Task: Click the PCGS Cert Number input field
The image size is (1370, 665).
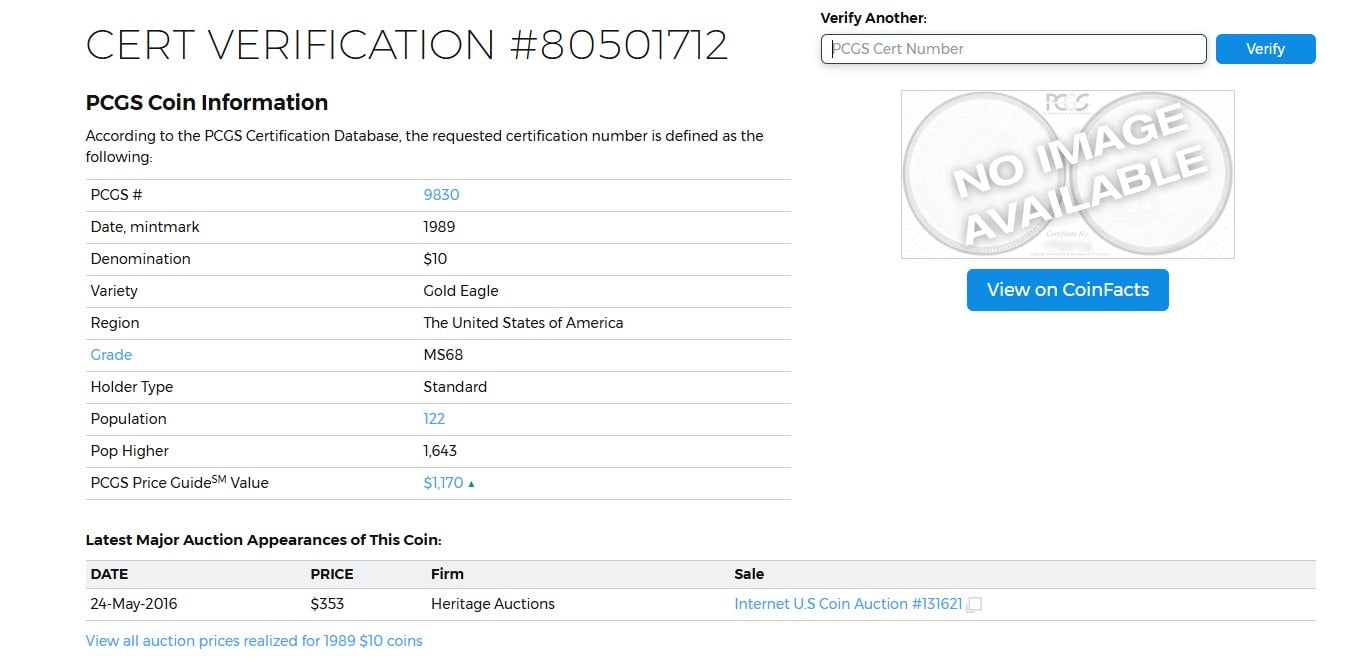Action: (1013, 49)
